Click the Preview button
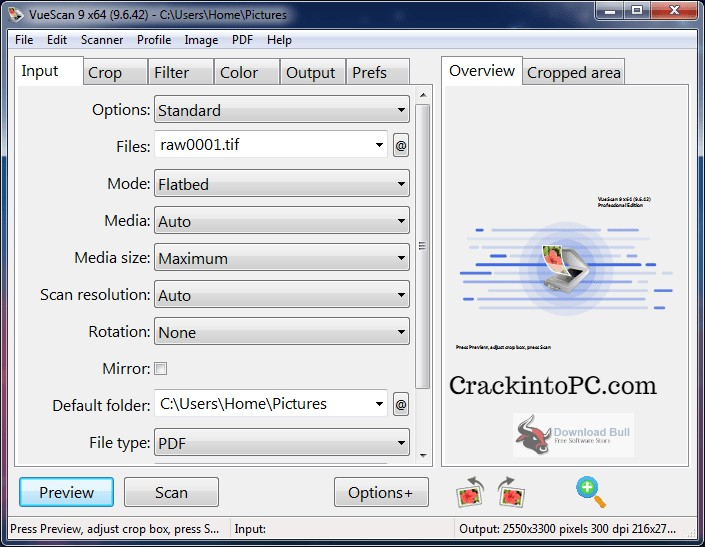705x547 pixels. 67,492
